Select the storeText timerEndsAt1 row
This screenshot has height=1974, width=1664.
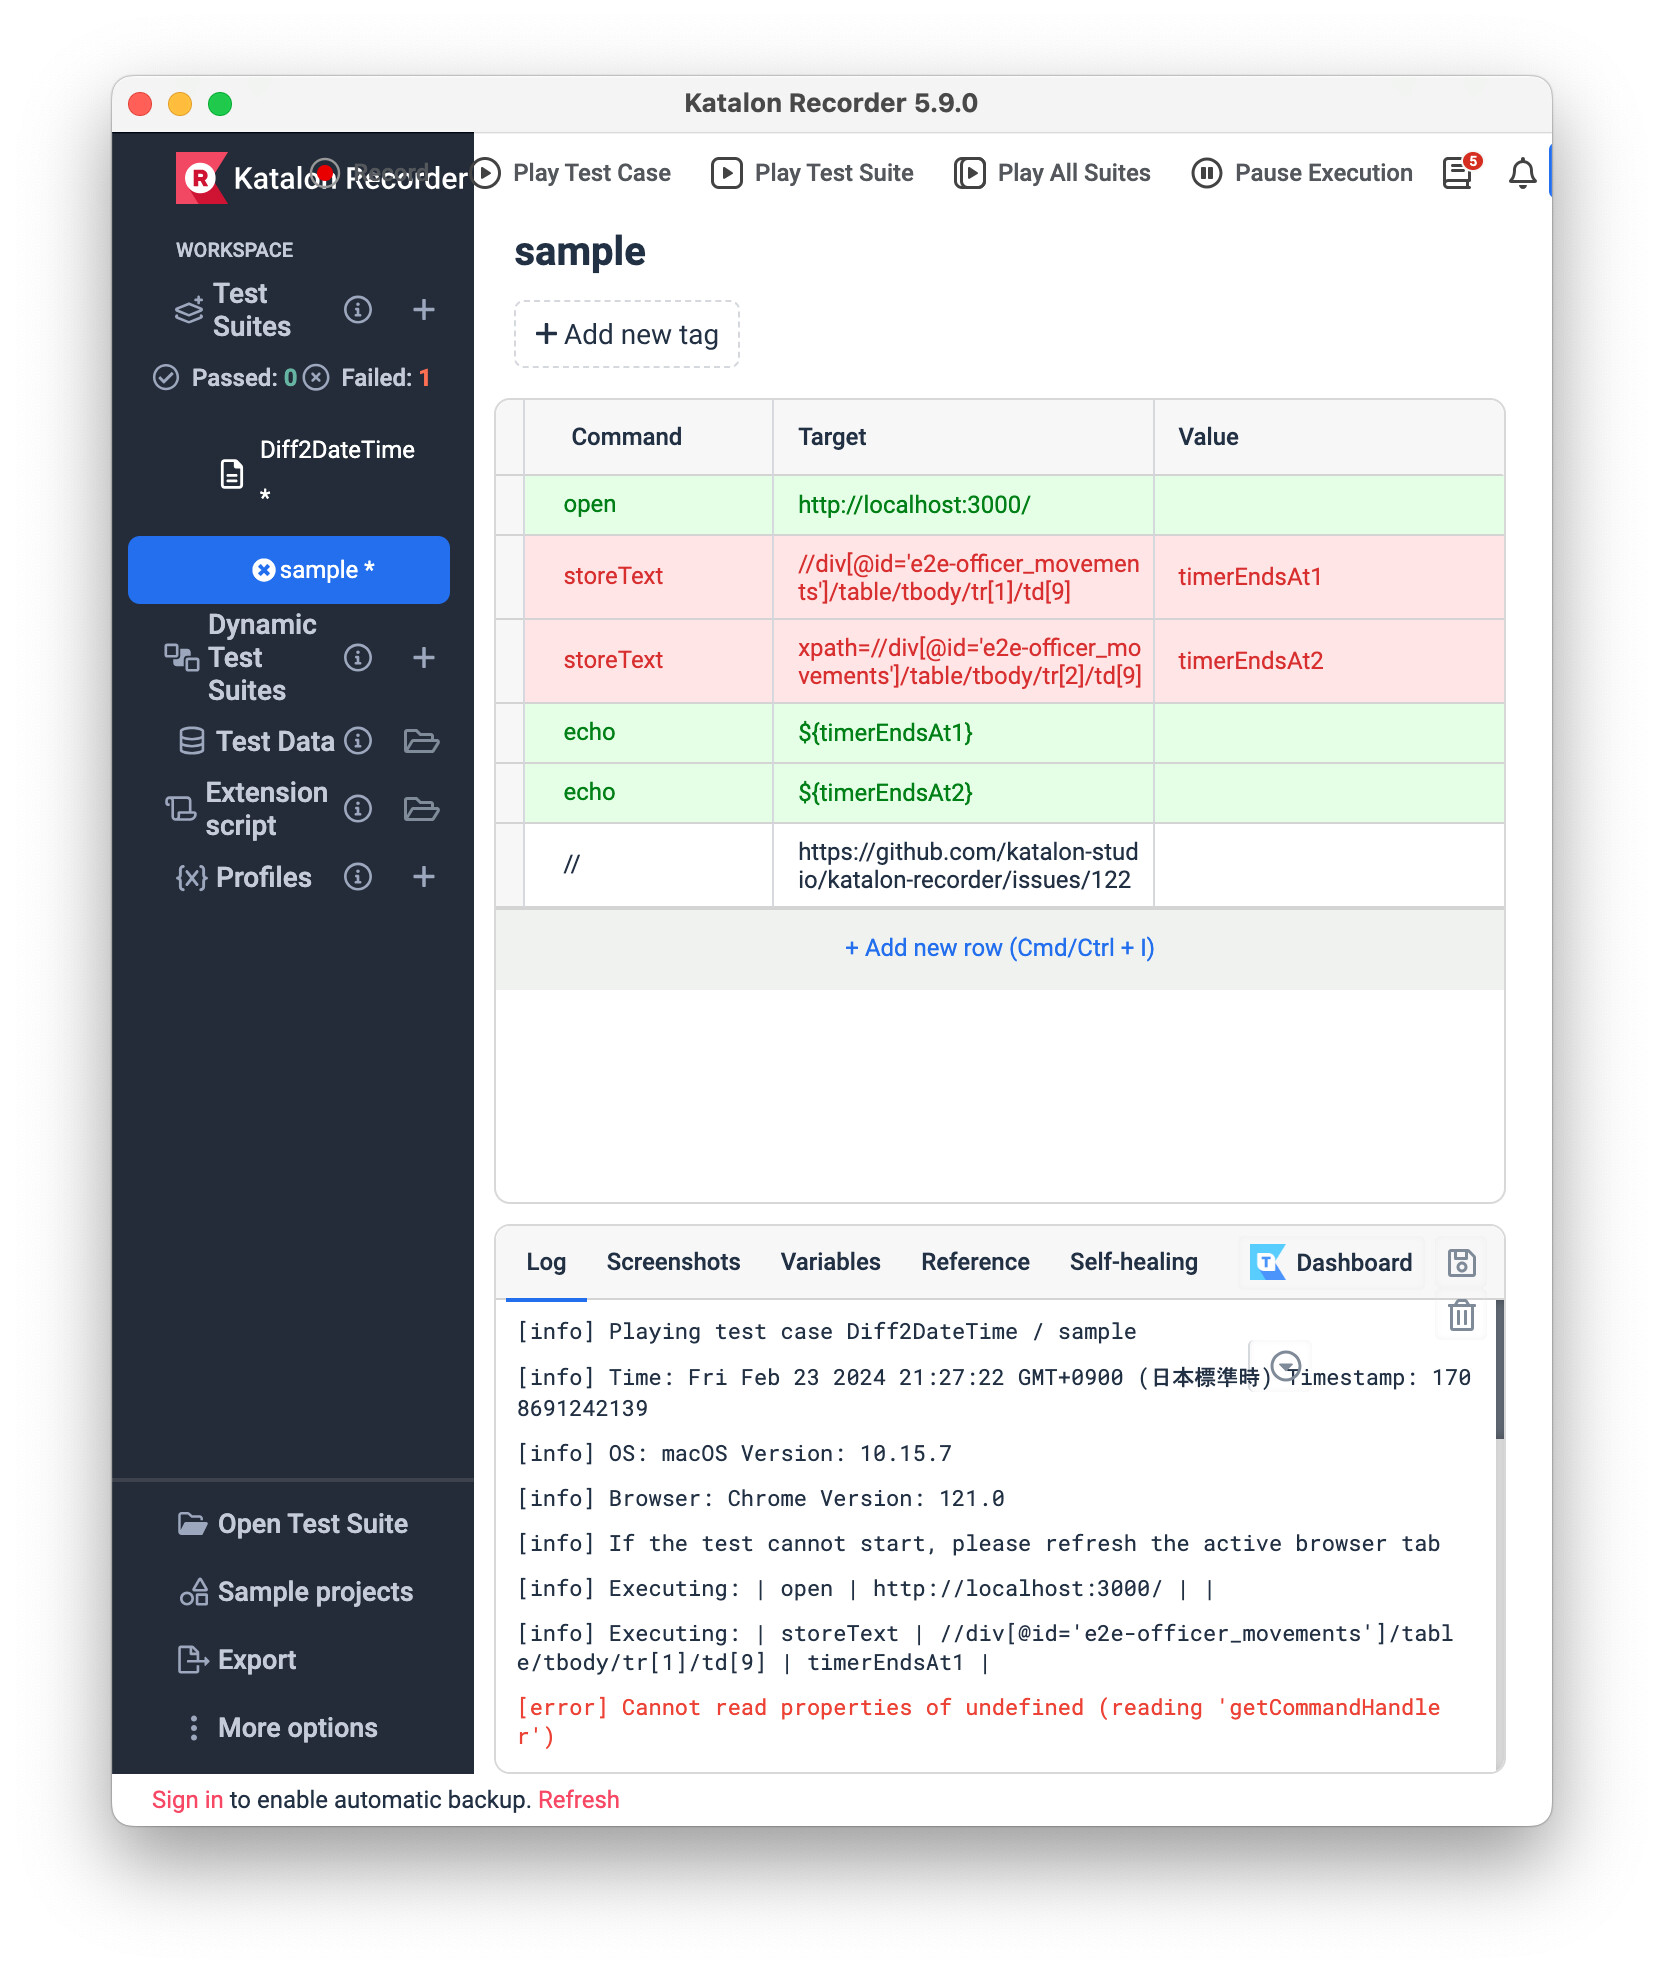[x=1000, y=577]
